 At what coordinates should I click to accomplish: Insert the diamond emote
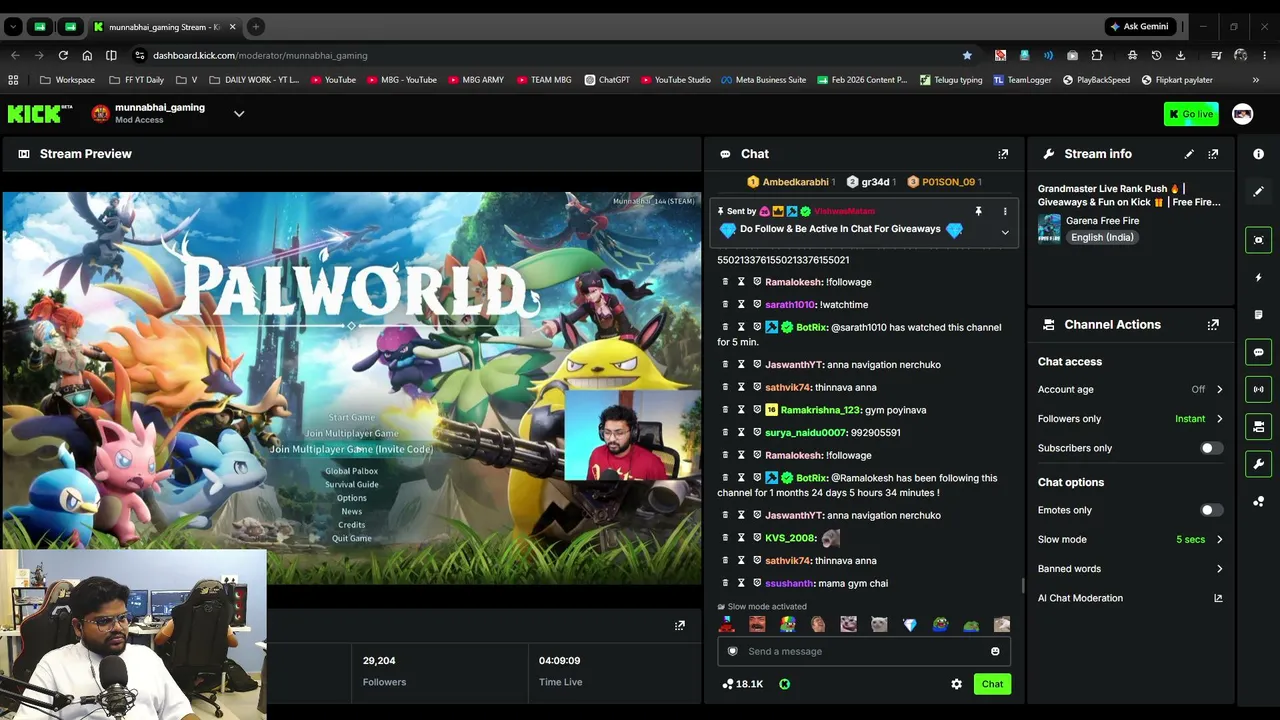click(910, 625)
